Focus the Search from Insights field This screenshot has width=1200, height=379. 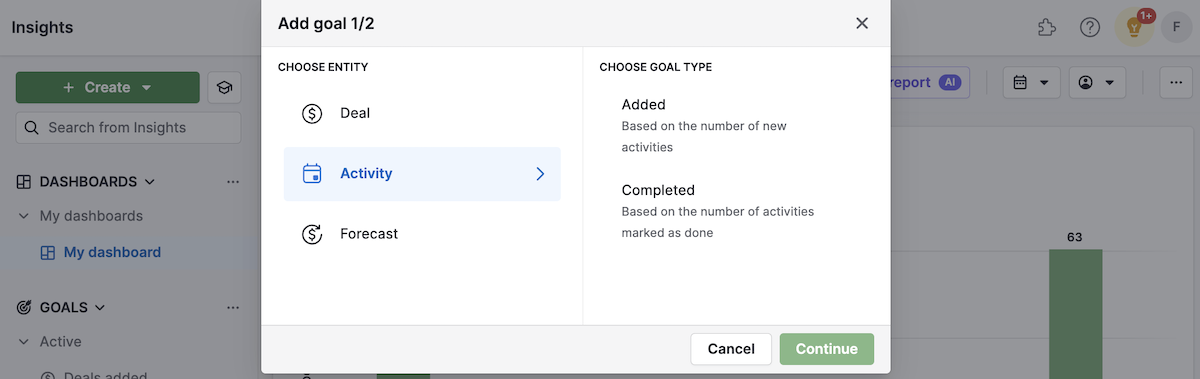pos(128,128)
